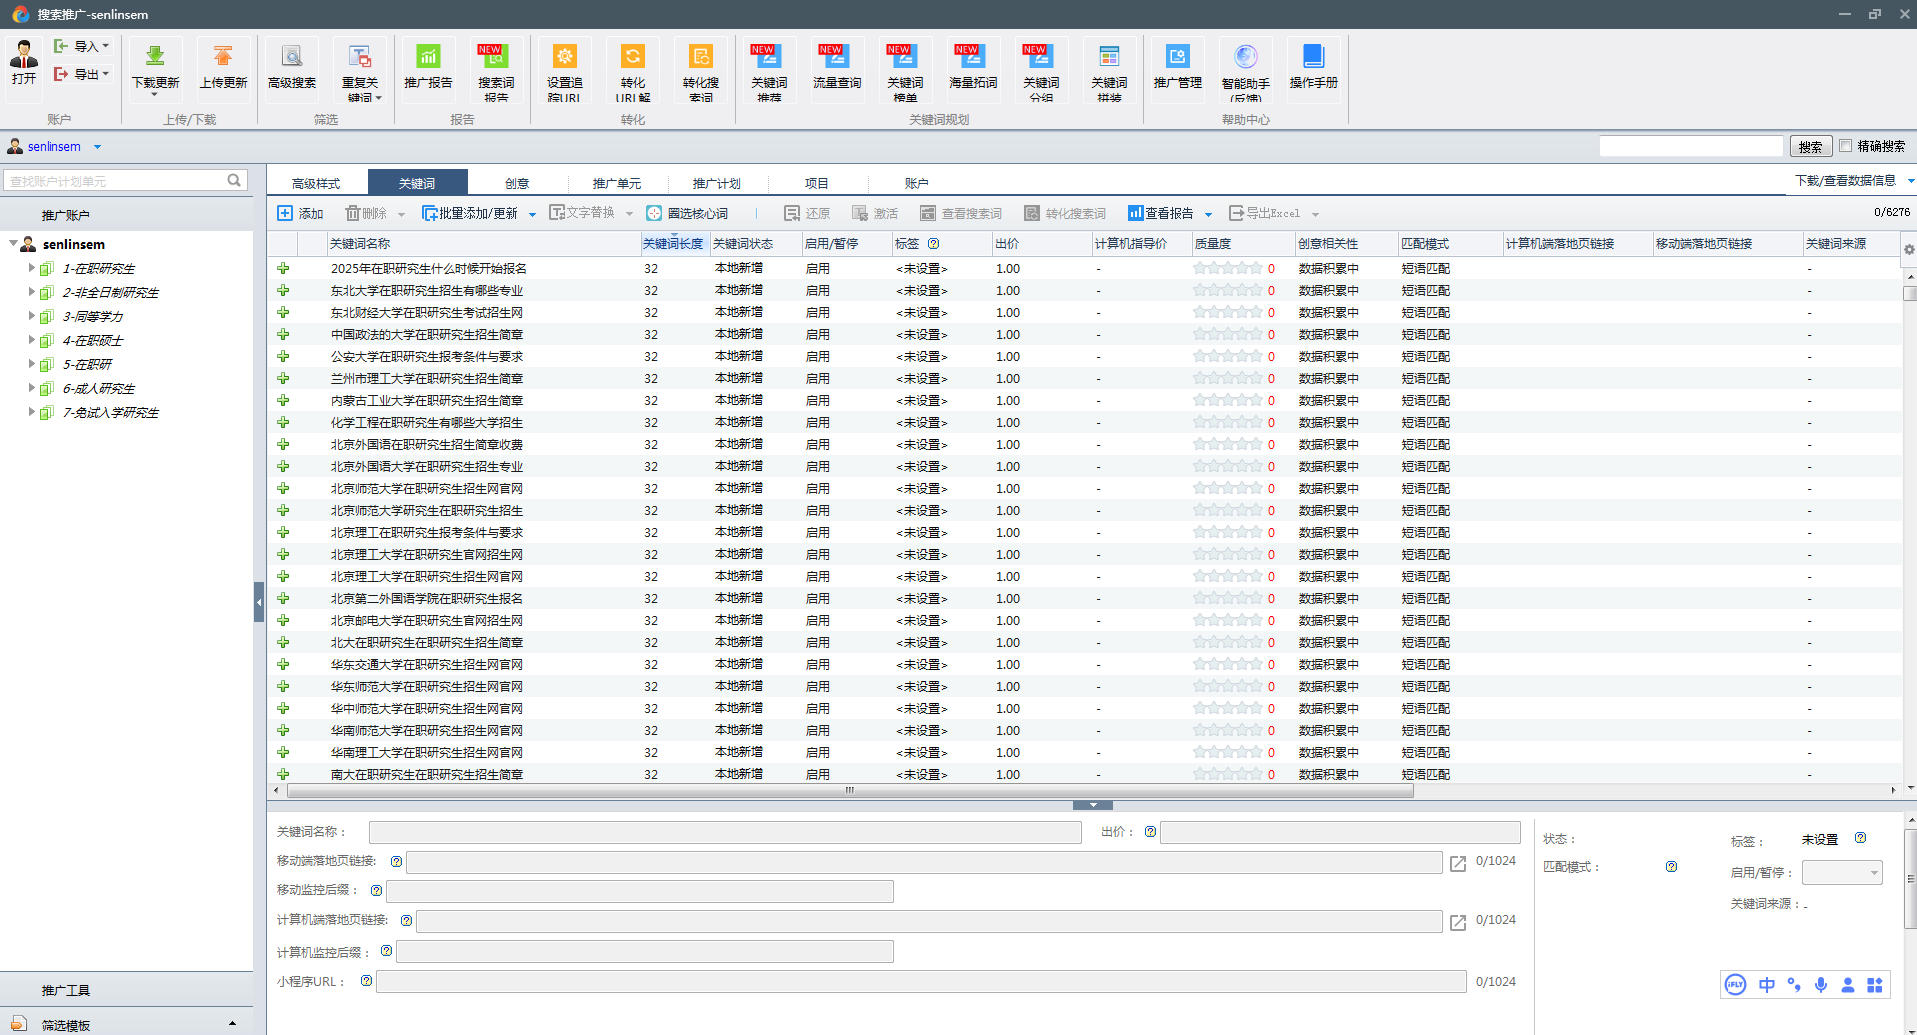The image size is (1917, 1035).
Task: Open senlinsem account dropdown arrow
Action: click(97, 147)
